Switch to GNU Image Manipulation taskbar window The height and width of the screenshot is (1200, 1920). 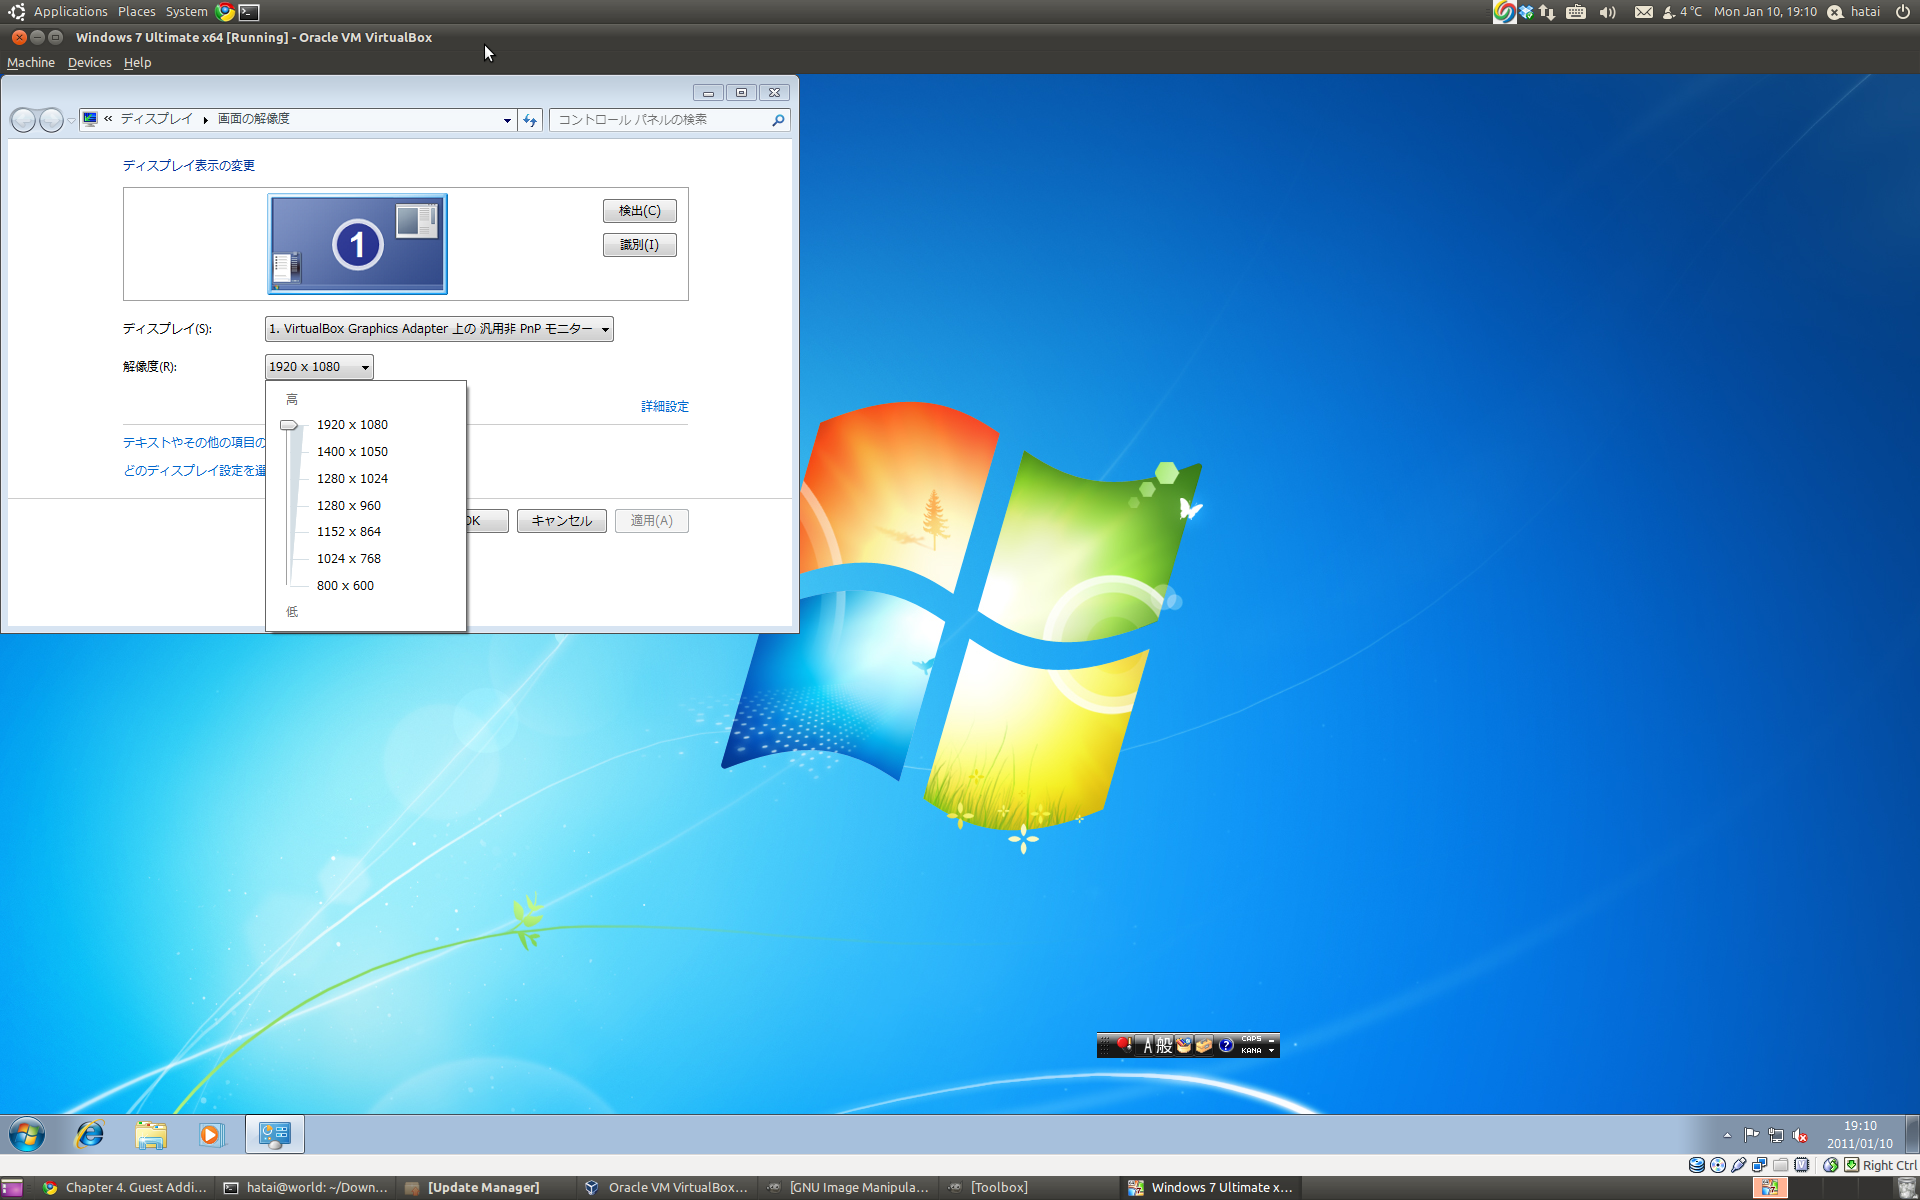point(850,1188)
